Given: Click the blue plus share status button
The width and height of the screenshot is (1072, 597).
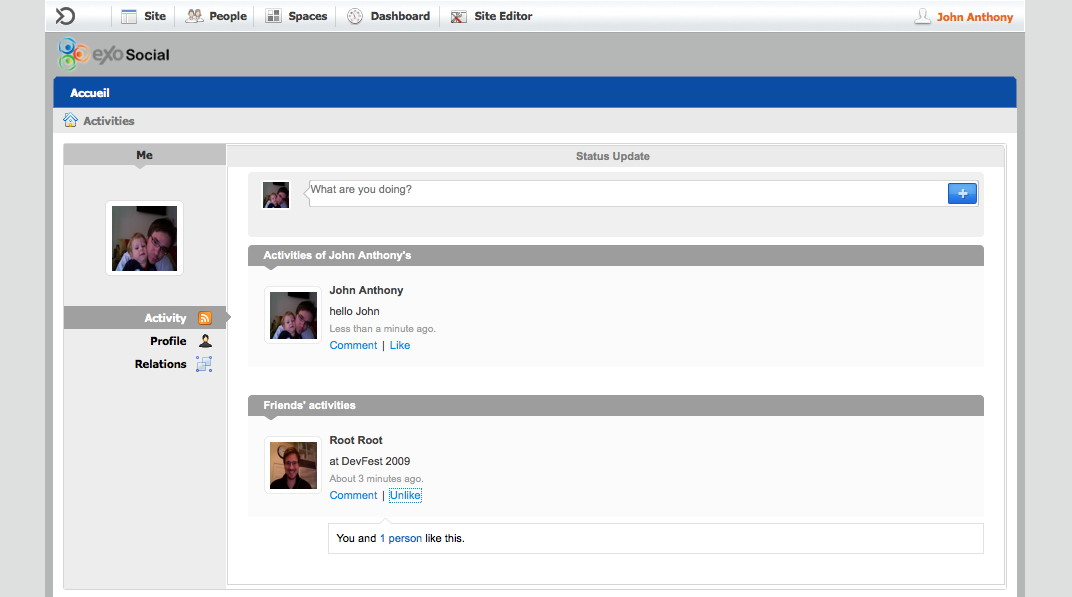Looking at the screenshot, I should tap(961, 194).
